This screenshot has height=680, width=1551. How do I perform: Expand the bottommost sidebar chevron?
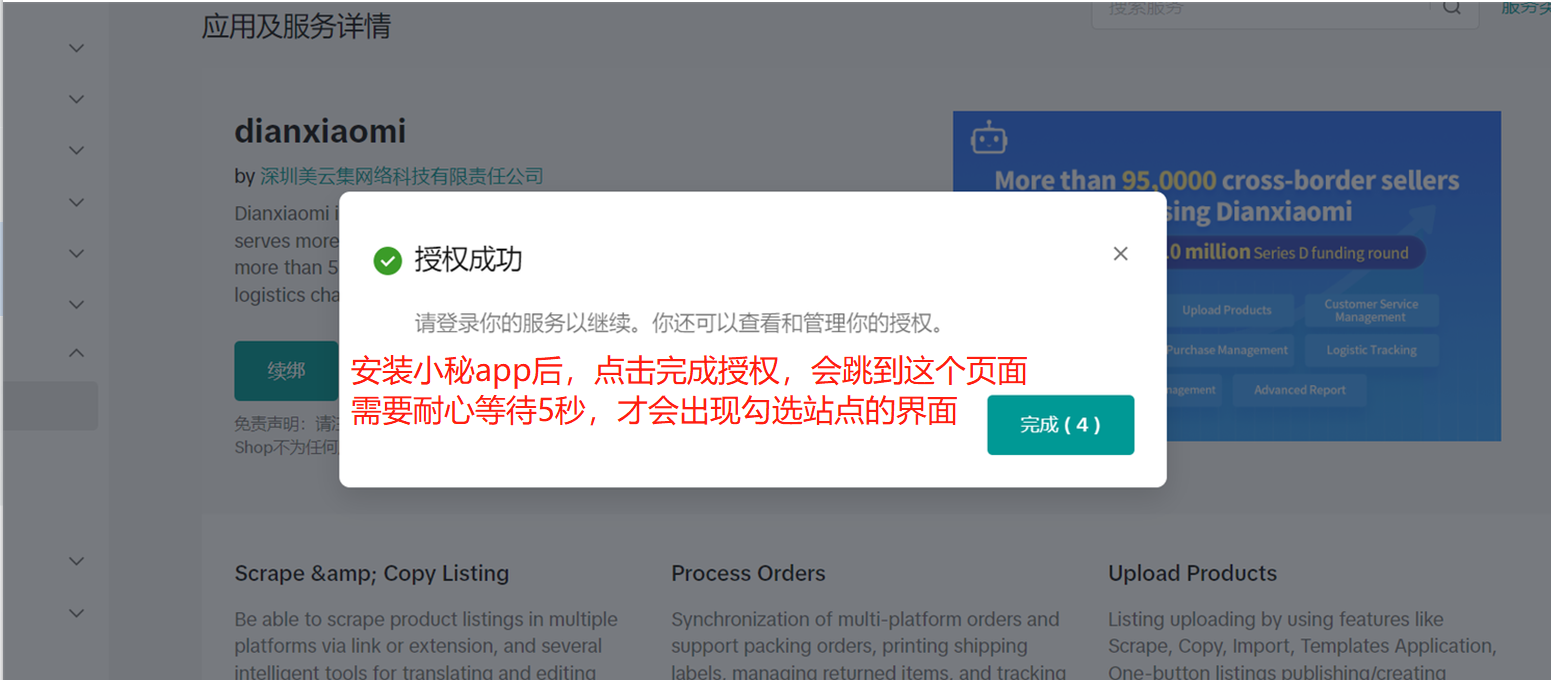click(76, 612)
